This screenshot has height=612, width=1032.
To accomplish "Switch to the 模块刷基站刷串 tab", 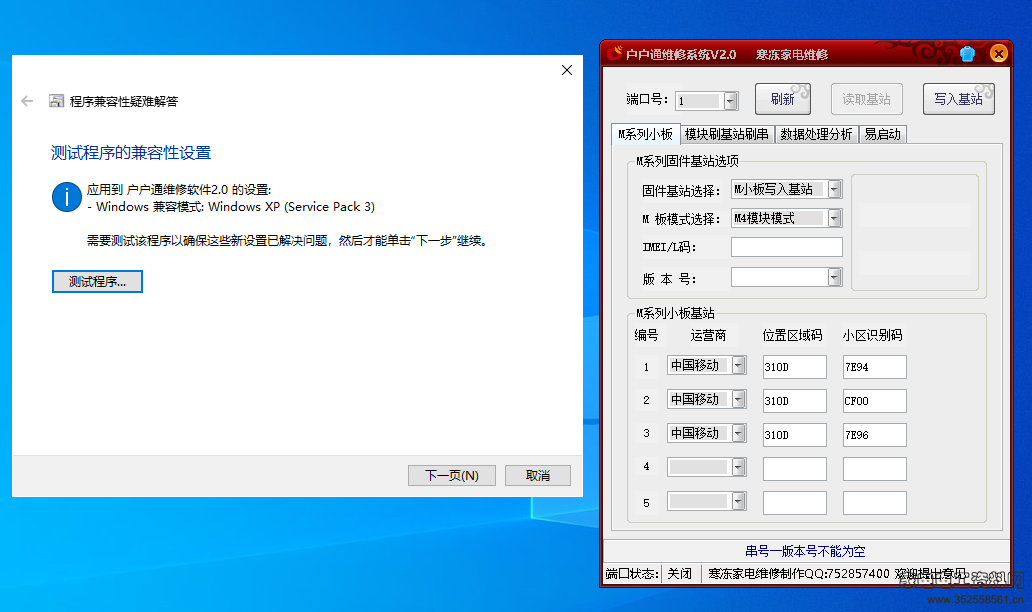I will (727, 134).
